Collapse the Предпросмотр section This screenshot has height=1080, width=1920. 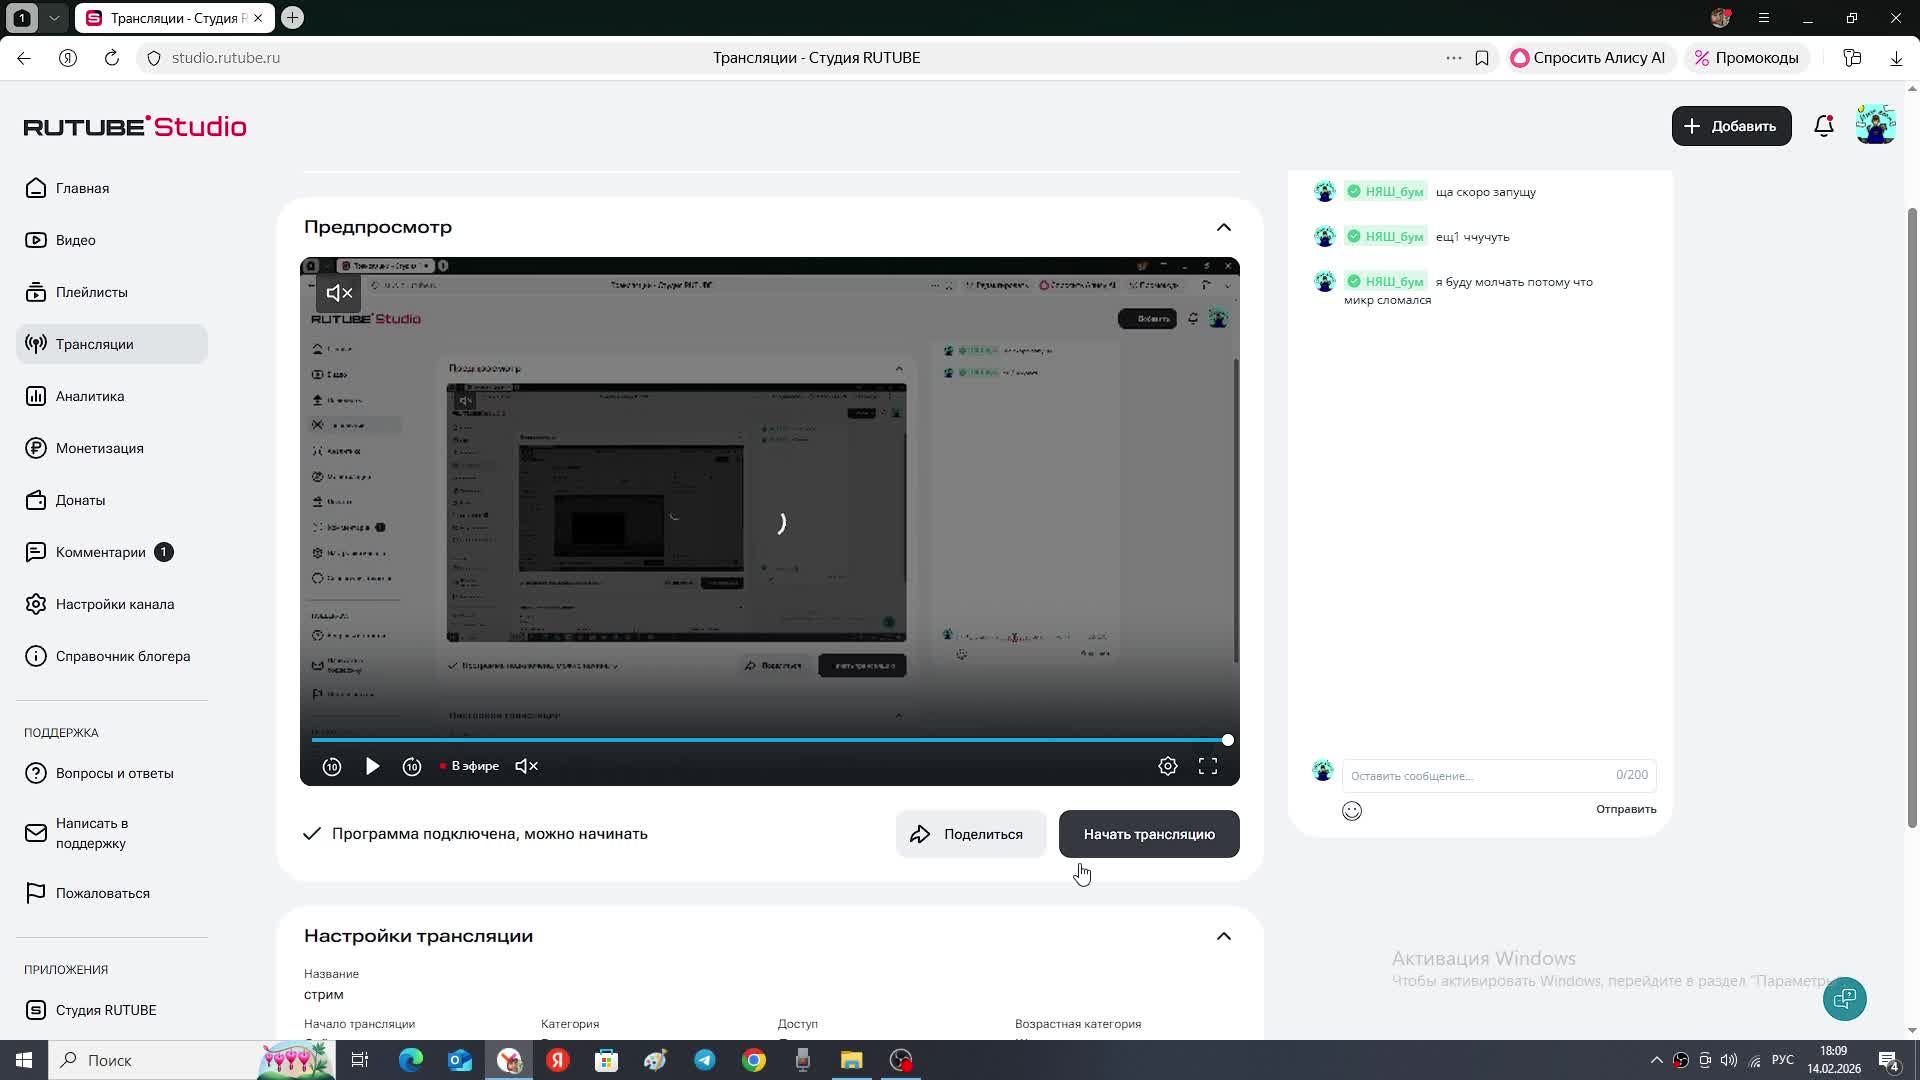coord(1223,228)
